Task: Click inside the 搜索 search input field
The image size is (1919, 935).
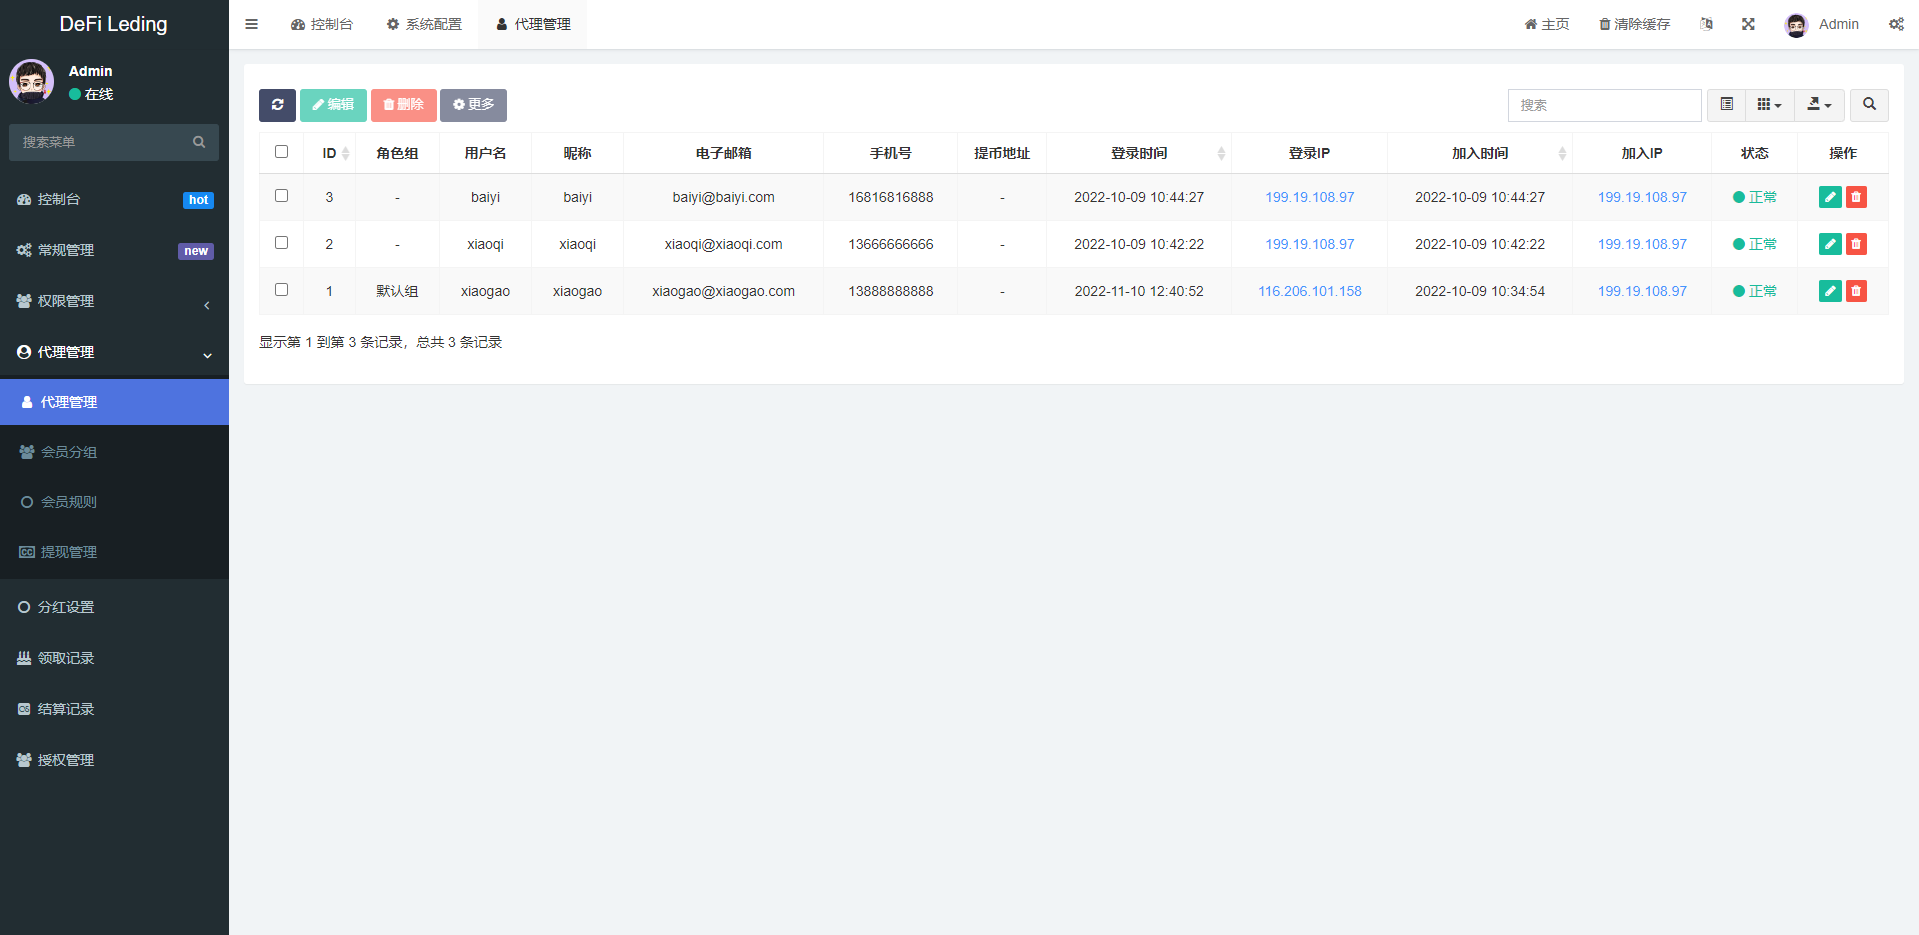Action: point(1604,105)
